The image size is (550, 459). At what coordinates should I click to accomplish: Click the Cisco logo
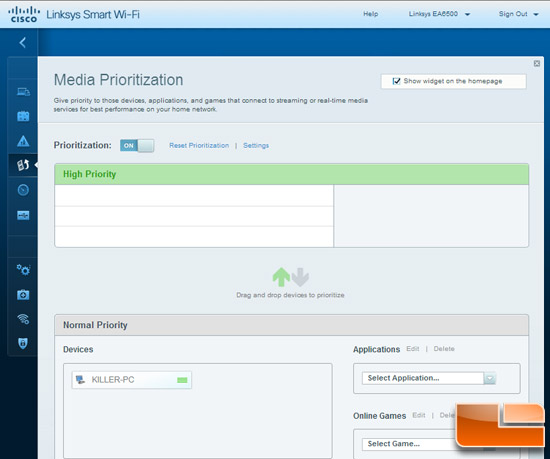[x=24, y=14]
